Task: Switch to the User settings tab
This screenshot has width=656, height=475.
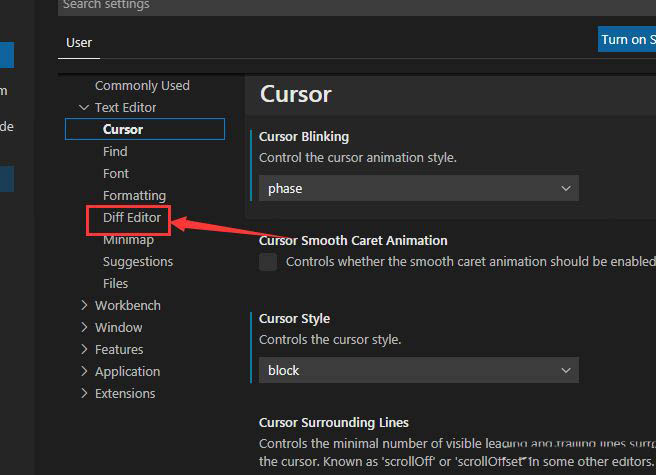Action: tap(79, 42)
